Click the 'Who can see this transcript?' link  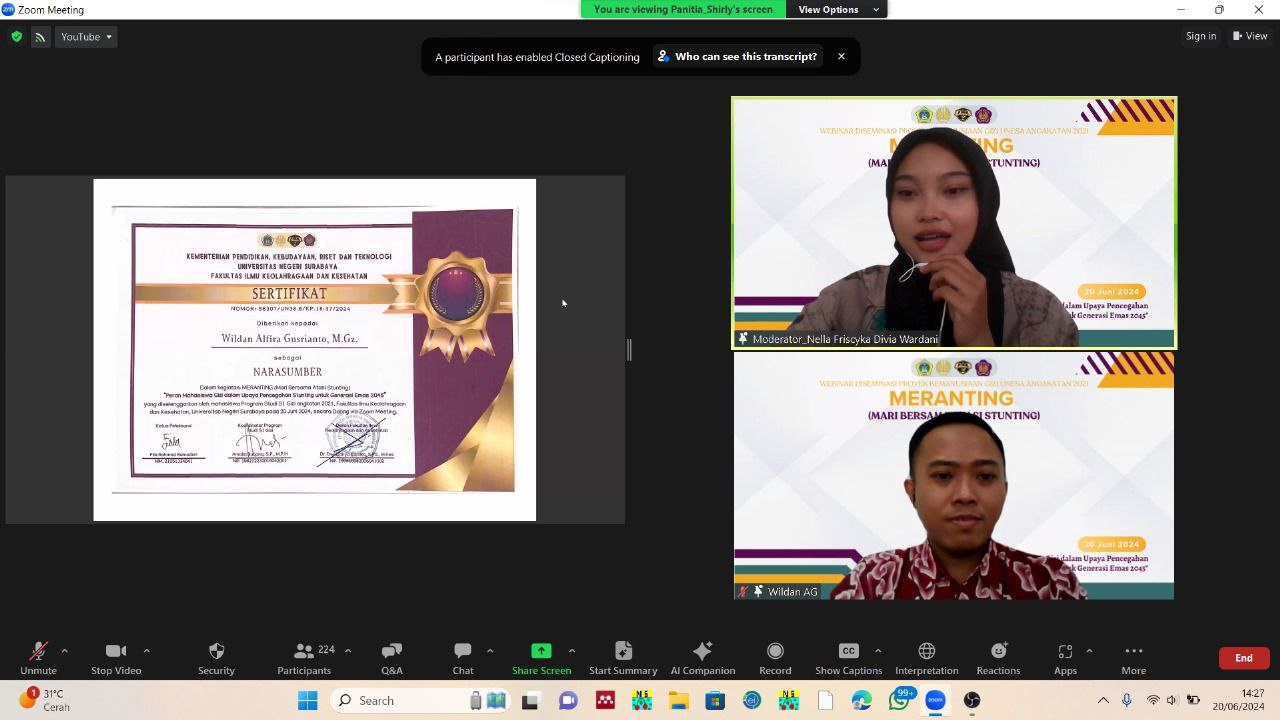coord(745,57)
